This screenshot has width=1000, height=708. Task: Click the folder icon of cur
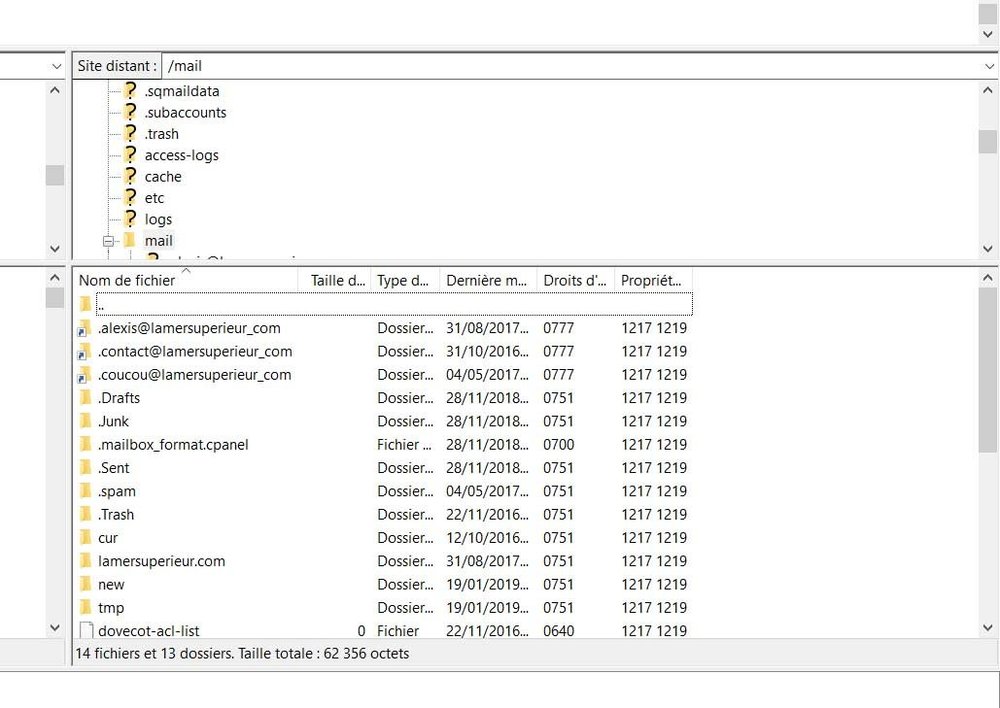(x=85, y=538)
